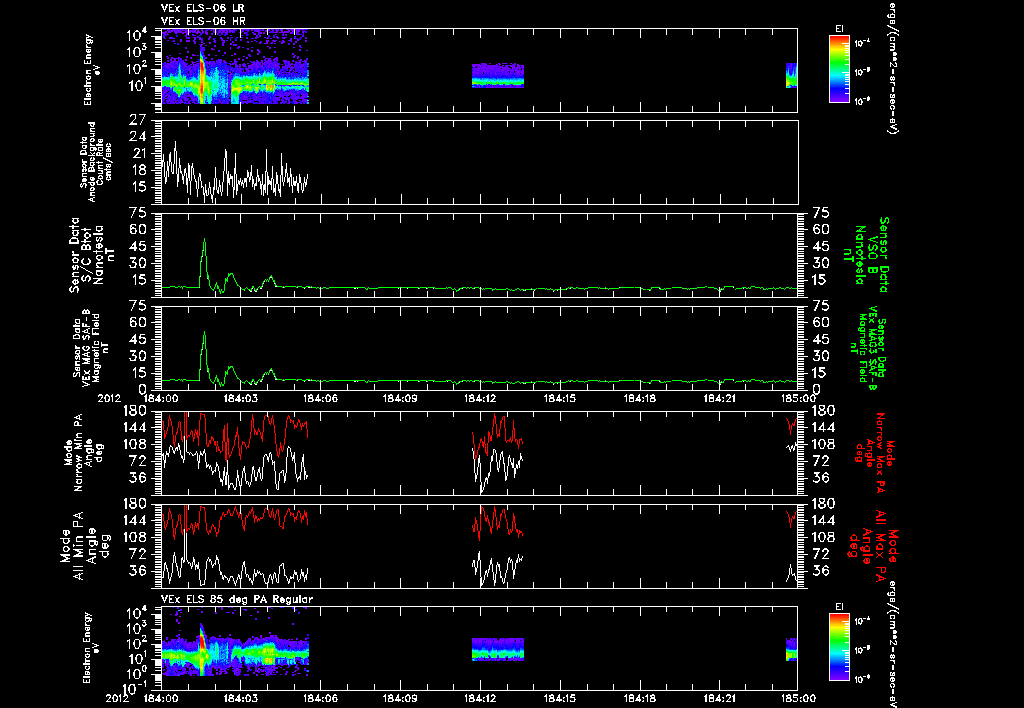Click the white 'VEx MAG SAF-B Magnetic Field' label
The width and height of the screenshot is (1024, 708).
(91, 348)
